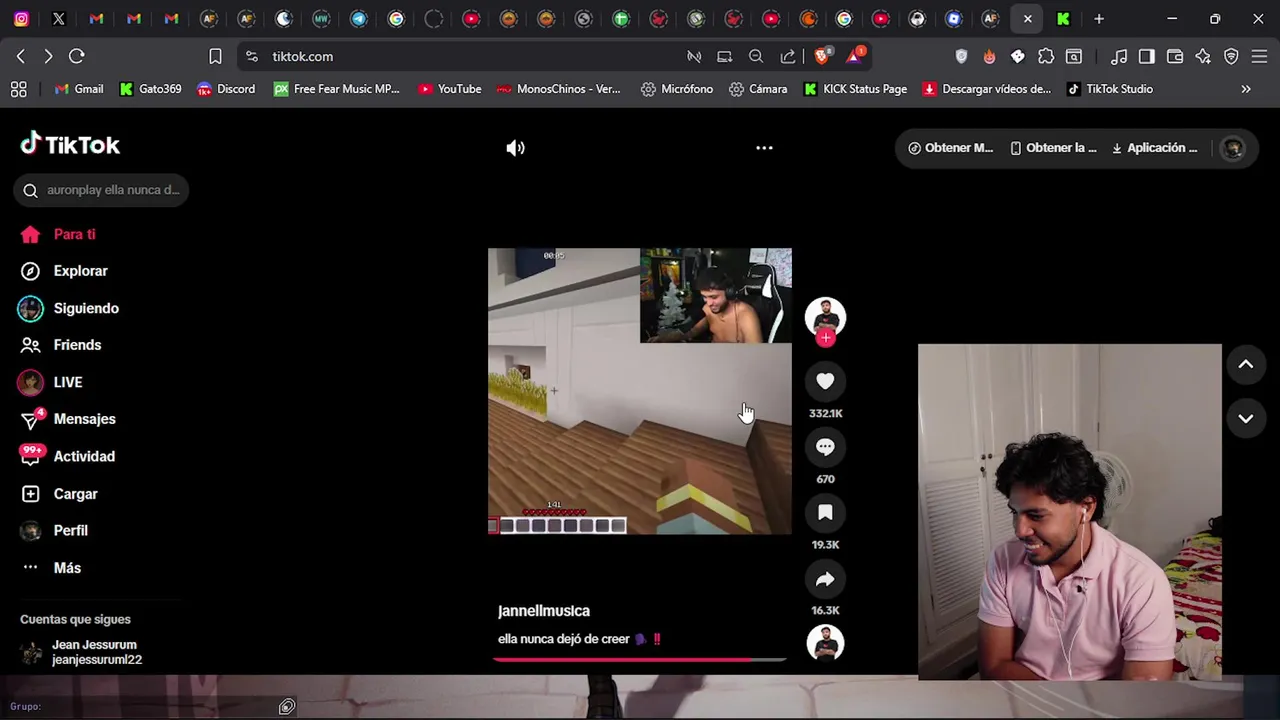Image resolution: width=1280 pixels, height=720 pixels.
Task: Follow creator with red plus badge
Action: pyautogui.click(x=825, y=339)
